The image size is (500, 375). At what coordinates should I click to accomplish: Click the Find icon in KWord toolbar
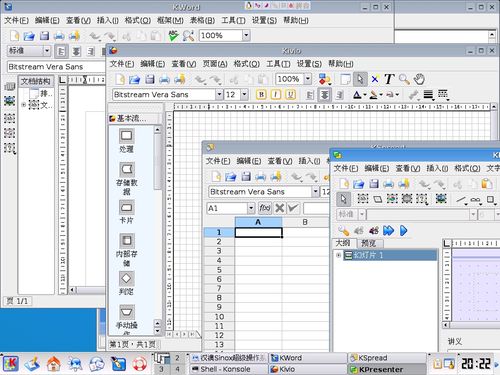(x=188, y=35)
